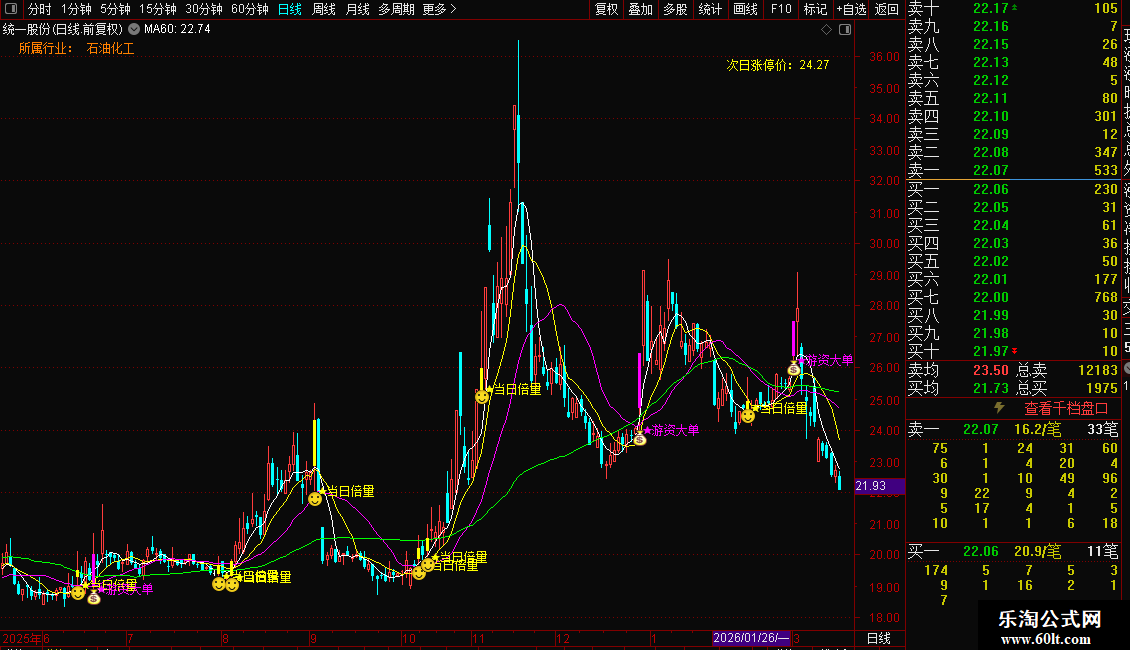
Task: Click money bag icon by January 游资大单
Action: pos(640,437)
